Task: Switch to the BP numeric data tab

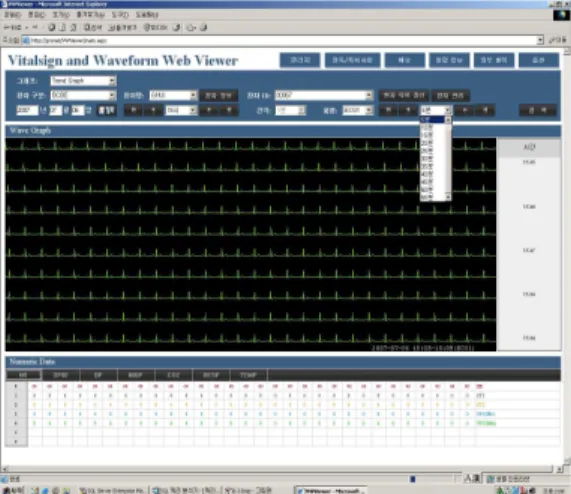Action: [98, 375]
